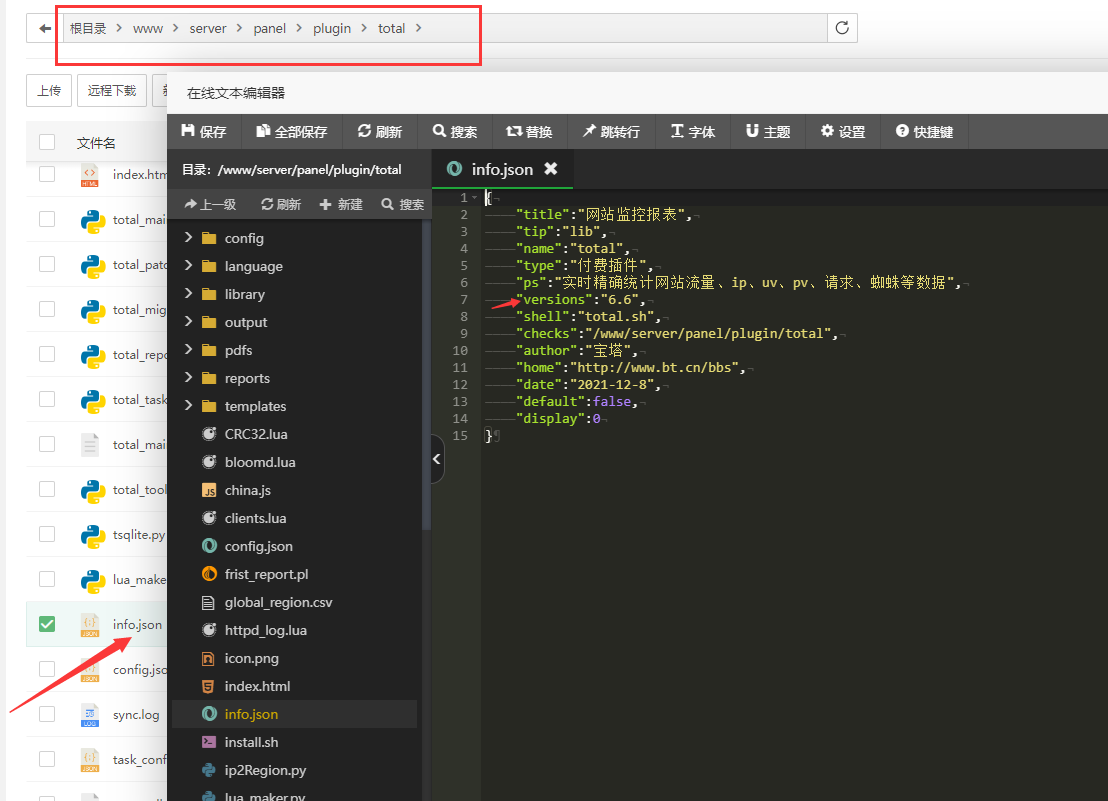
Task: Expand the language folder
Action: 188,266
